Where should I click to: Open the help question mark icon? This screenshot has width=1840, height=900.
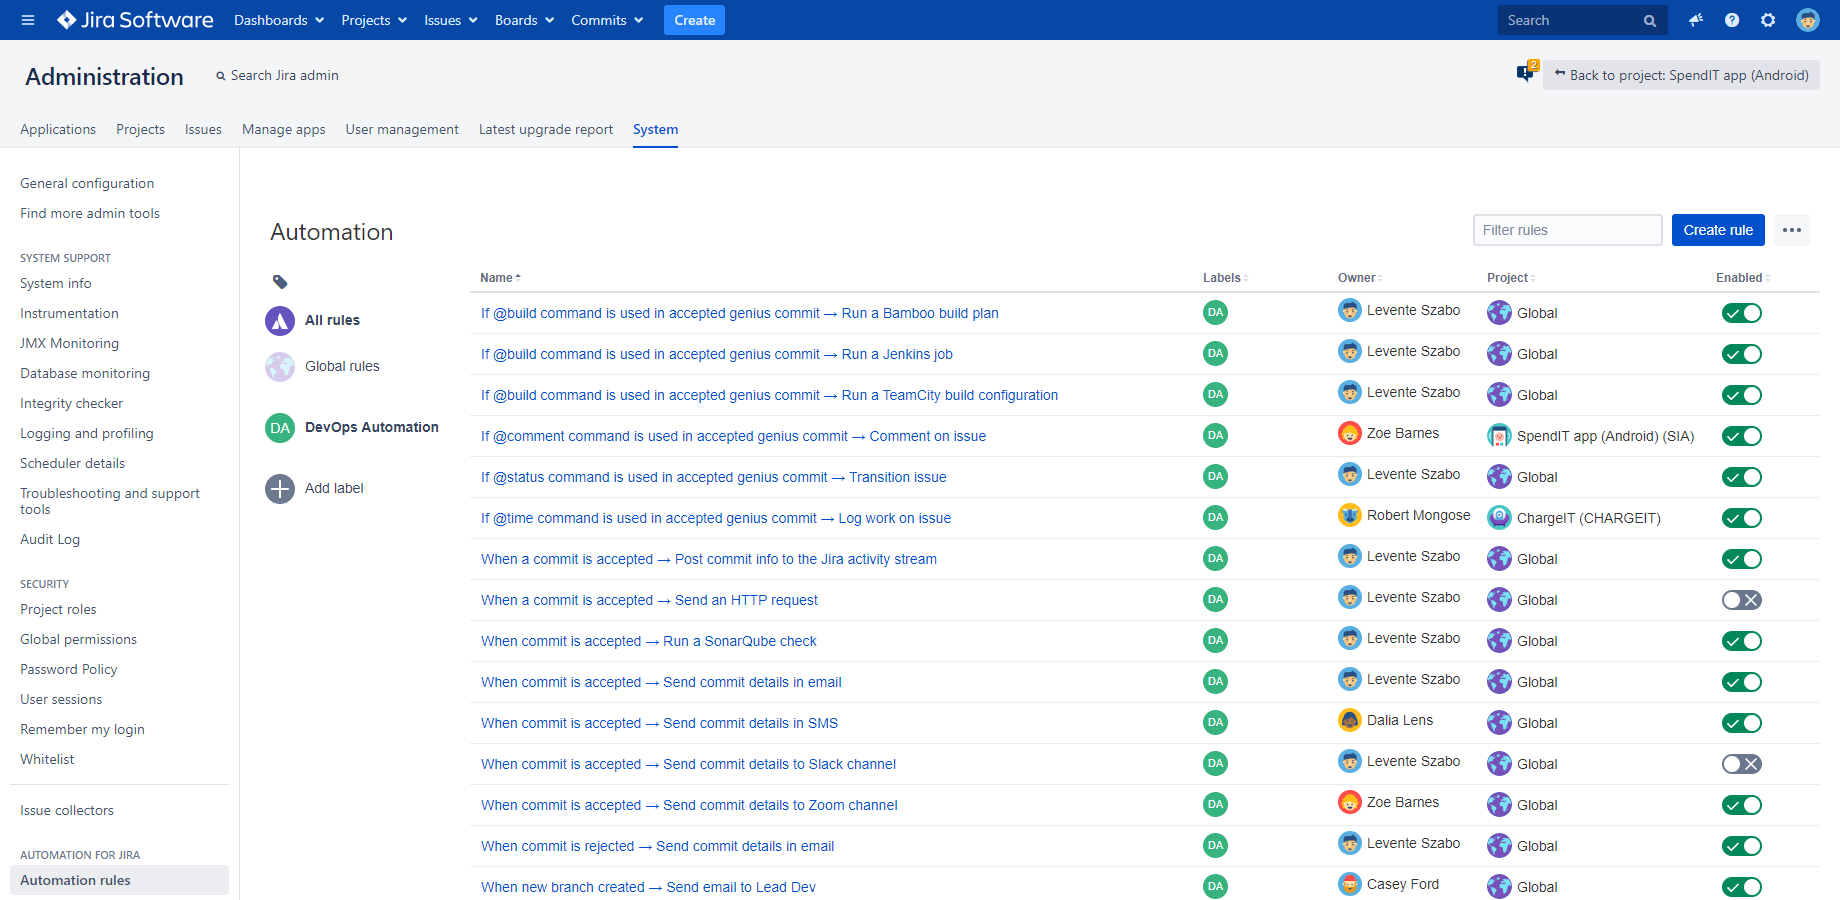pyautogui.click(x=1732, y=19)
